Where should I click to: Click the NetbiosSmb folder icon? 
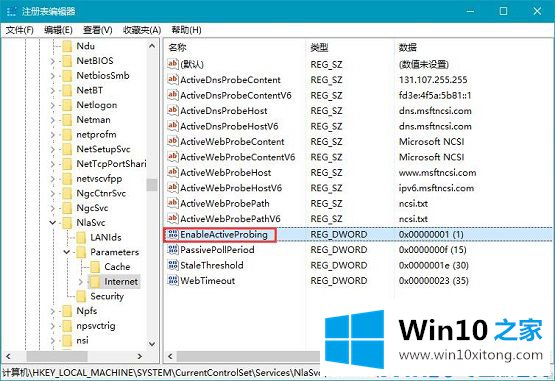pyautogui.click(x=67, y=76)
